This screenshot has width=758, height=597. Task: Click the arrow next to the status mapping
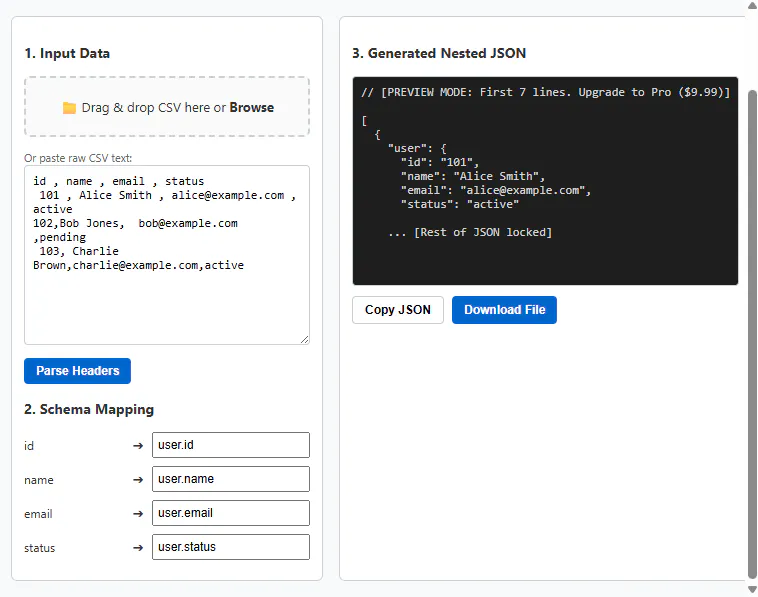coord(138,548)
